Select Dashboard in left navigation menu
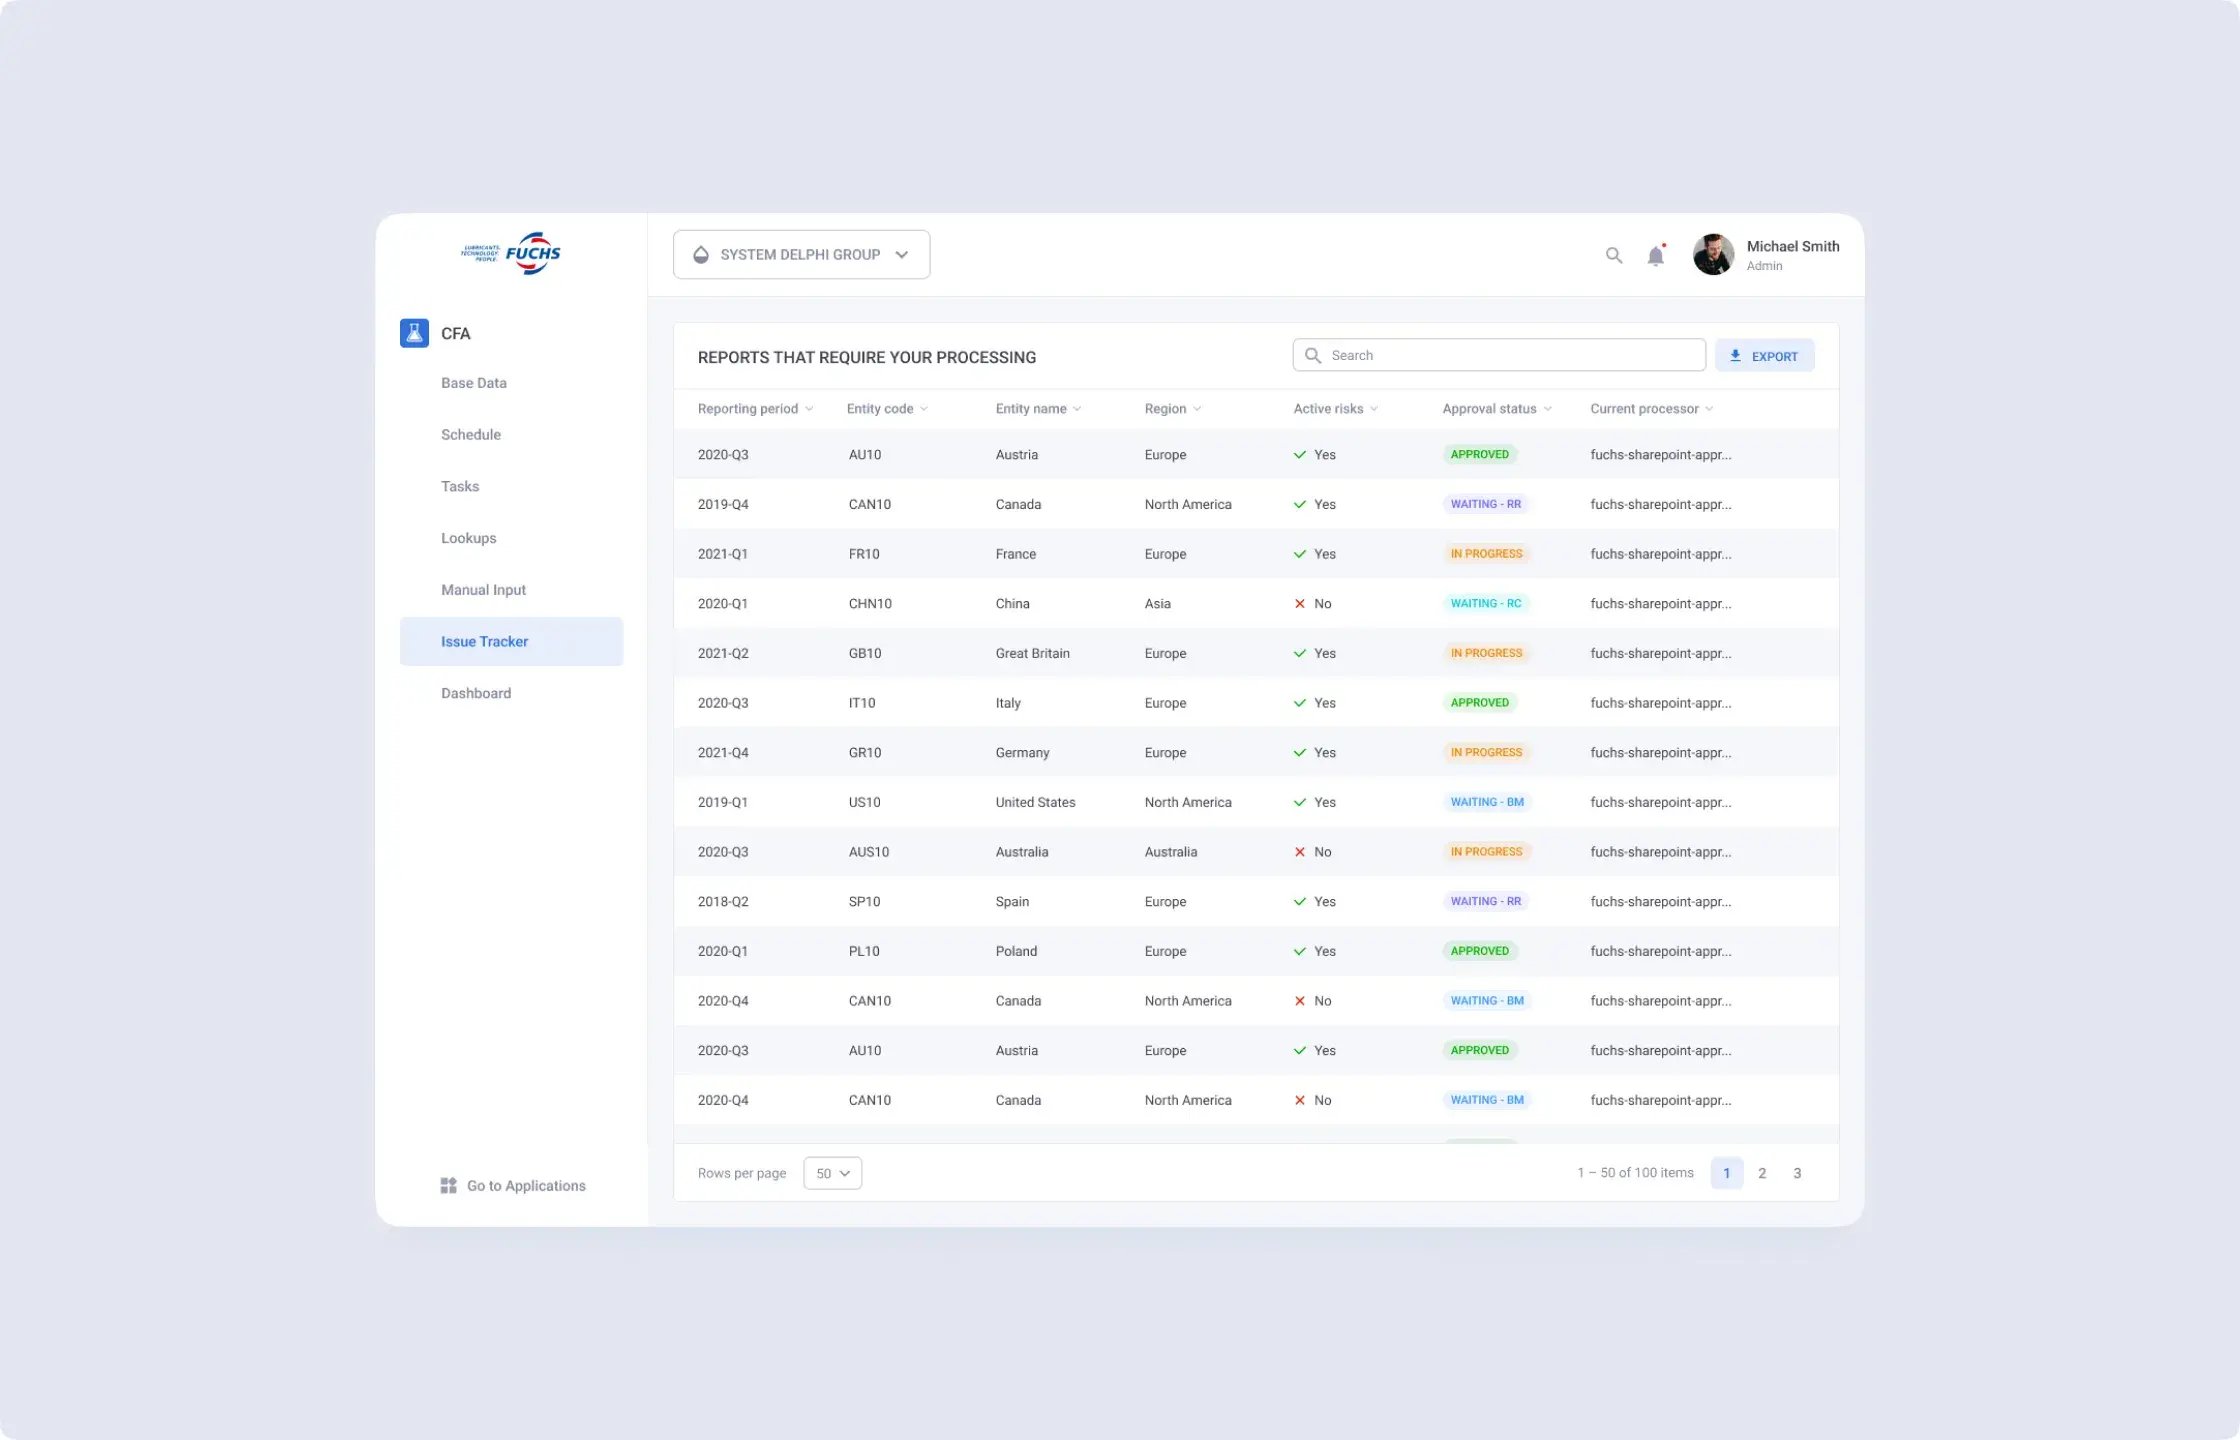This screenshot has width=2240, height=1440. [x=475, y=692]
